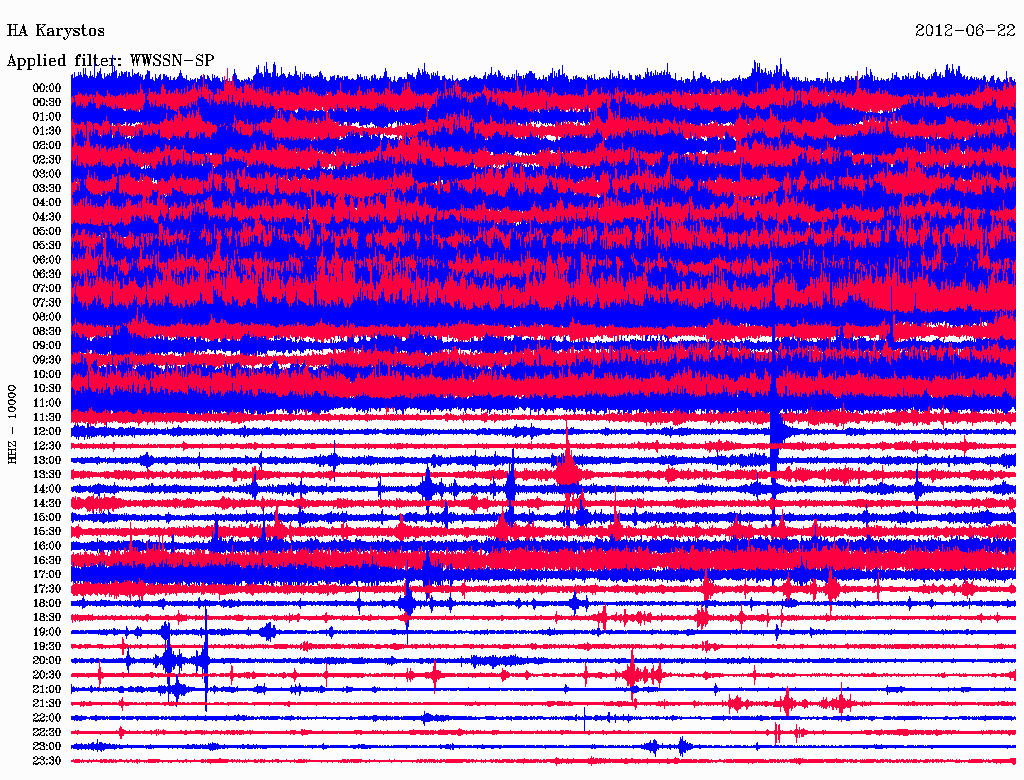Select the '00:00' time label
1024x780 pixels.
(47, 88)
